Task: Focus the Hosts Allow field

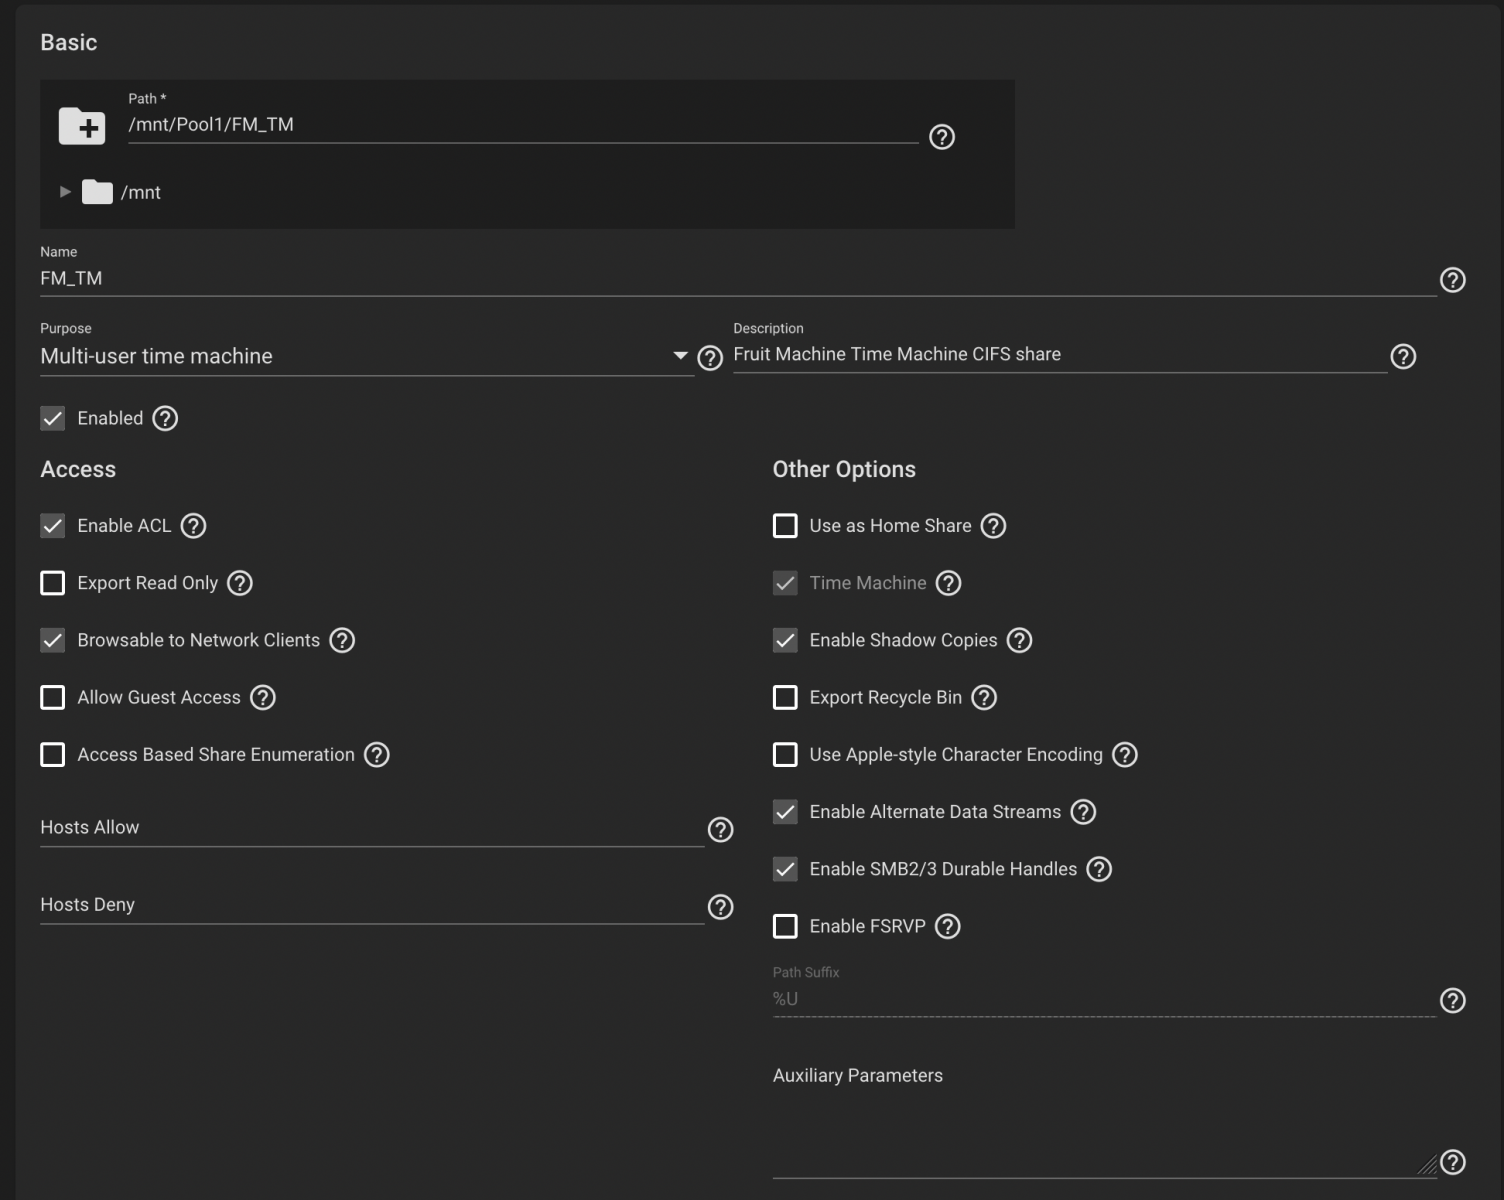Action: point(372,828)
